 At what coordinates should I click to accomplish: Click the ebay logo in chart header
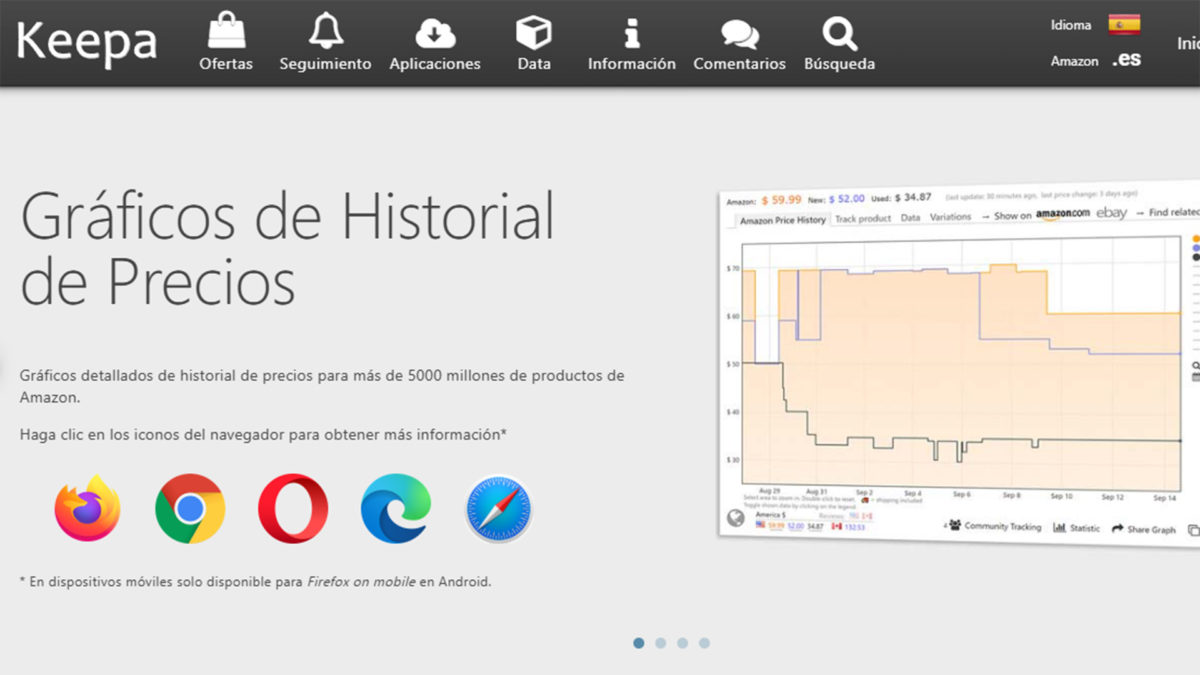(1111, 212)
